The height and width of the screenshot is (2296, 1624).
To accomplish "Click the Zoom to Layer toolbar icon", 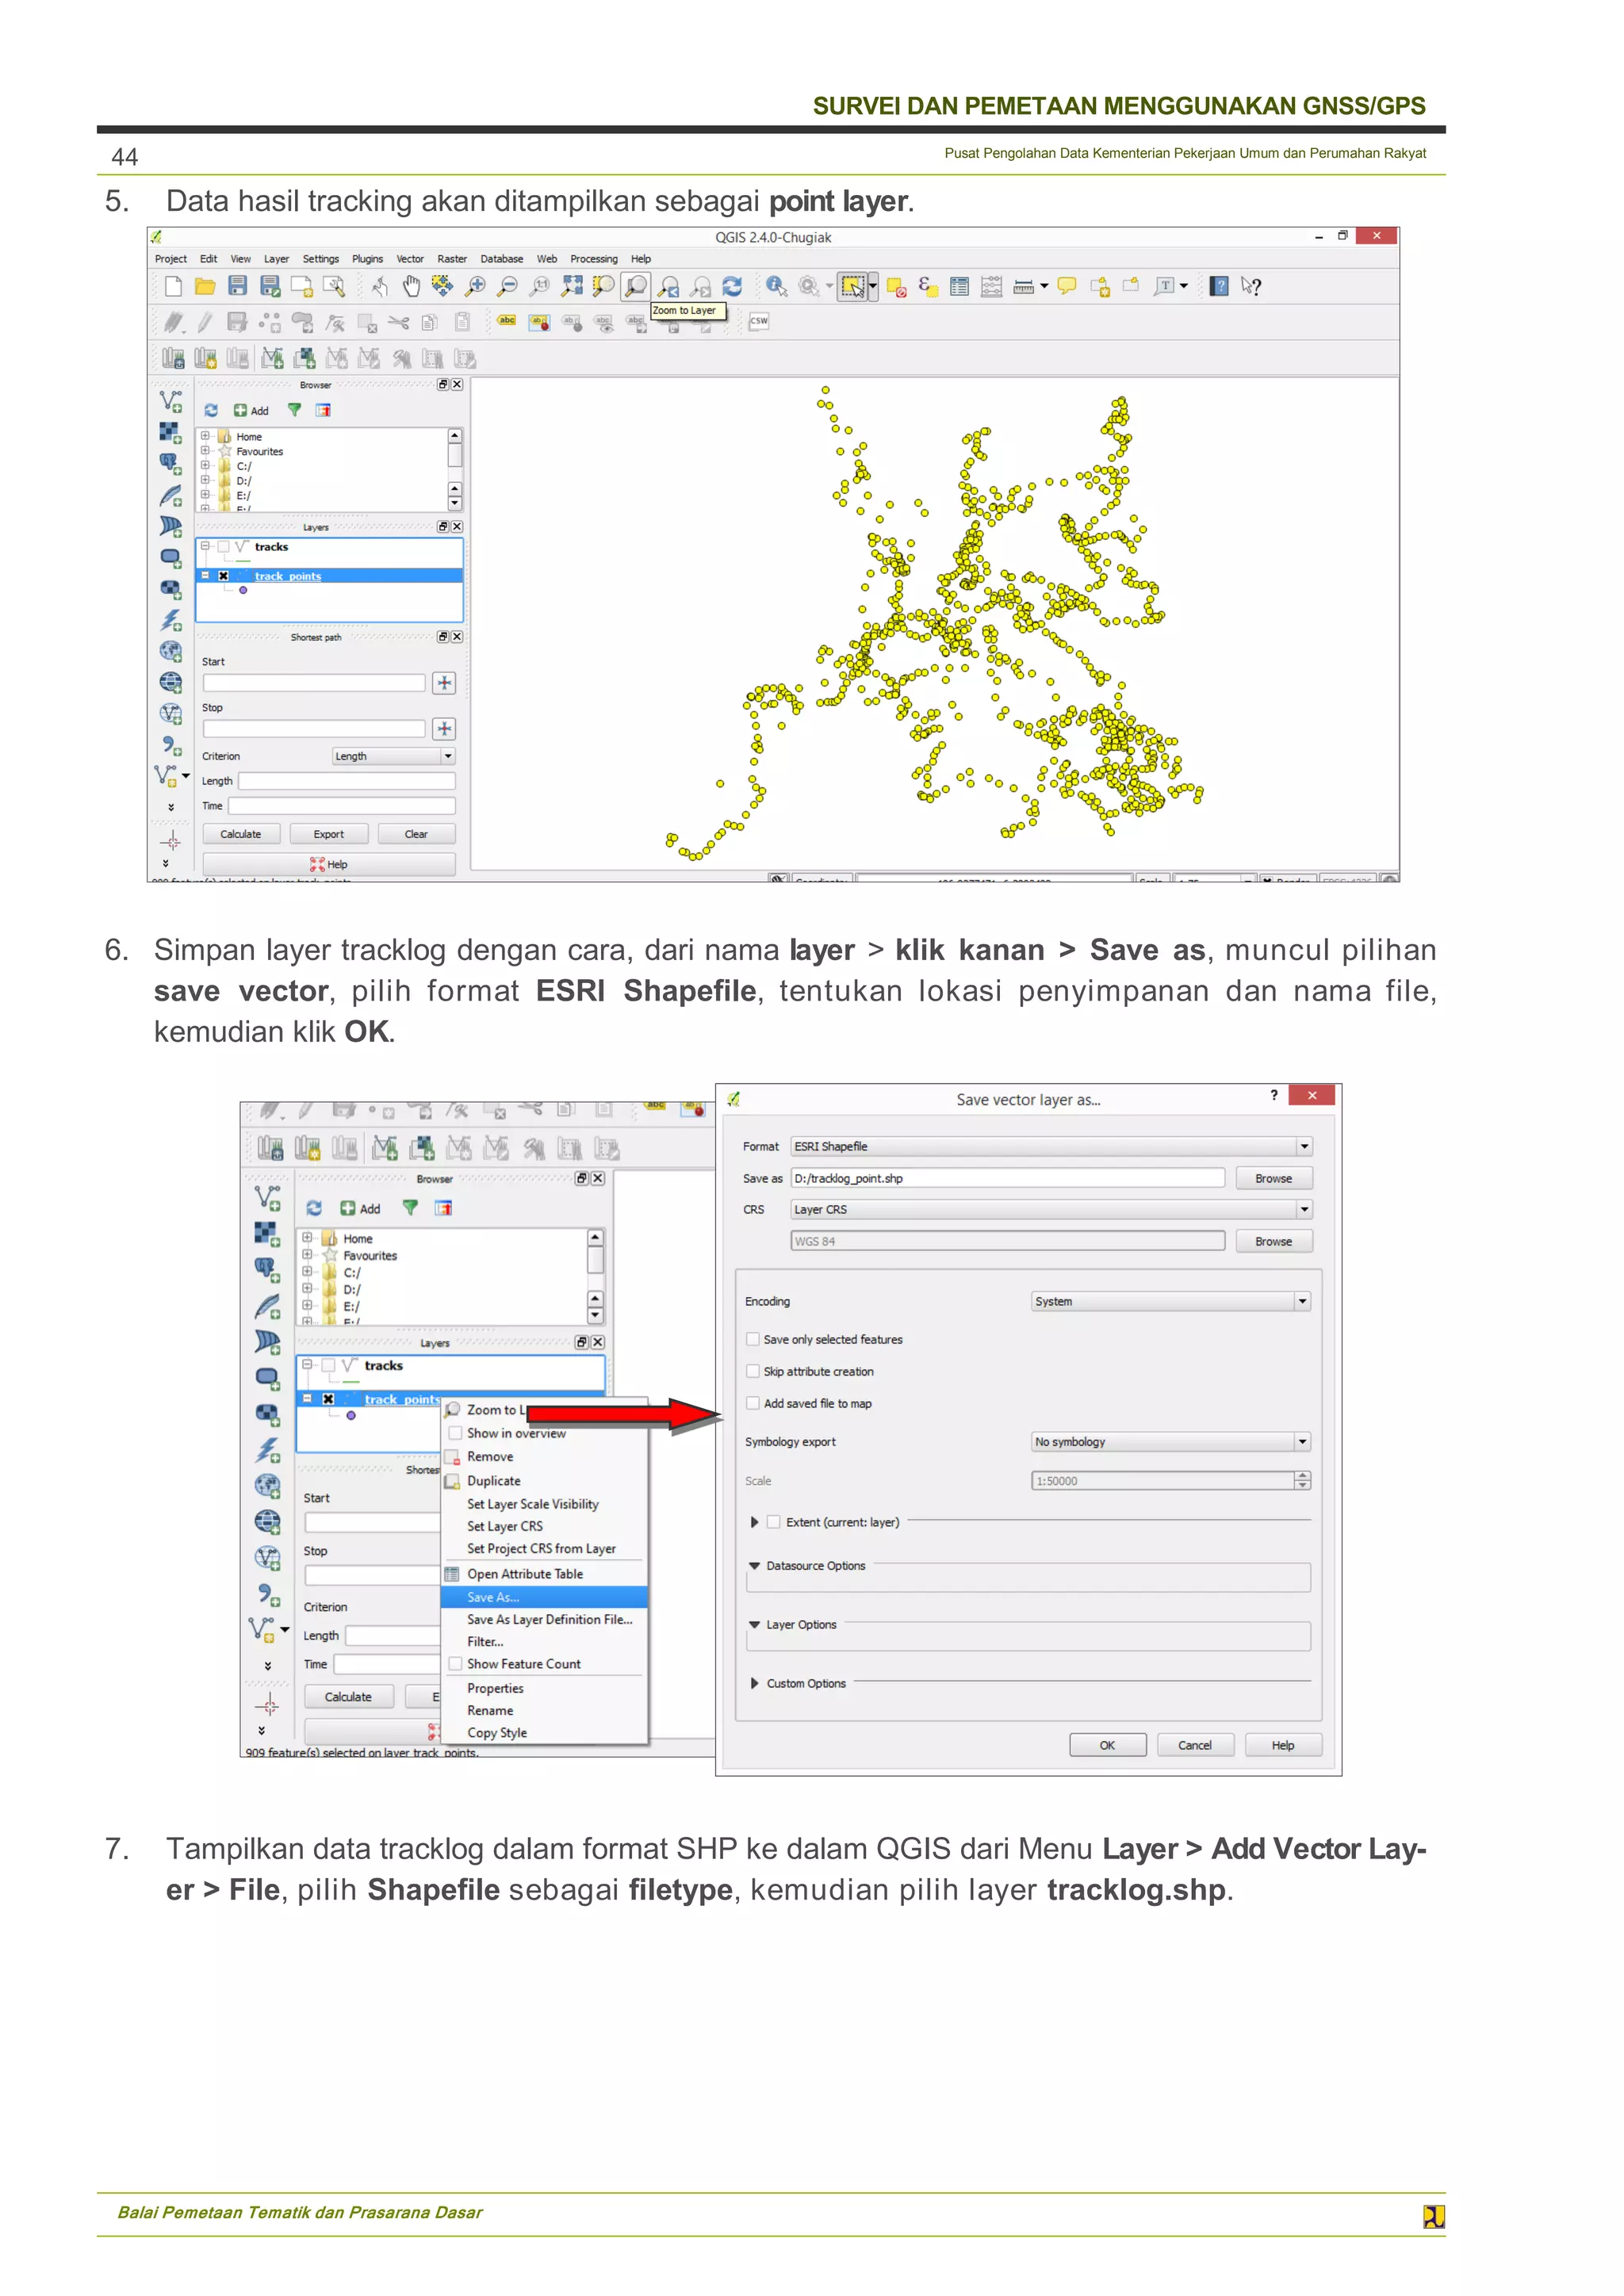I will coord(636,287).
